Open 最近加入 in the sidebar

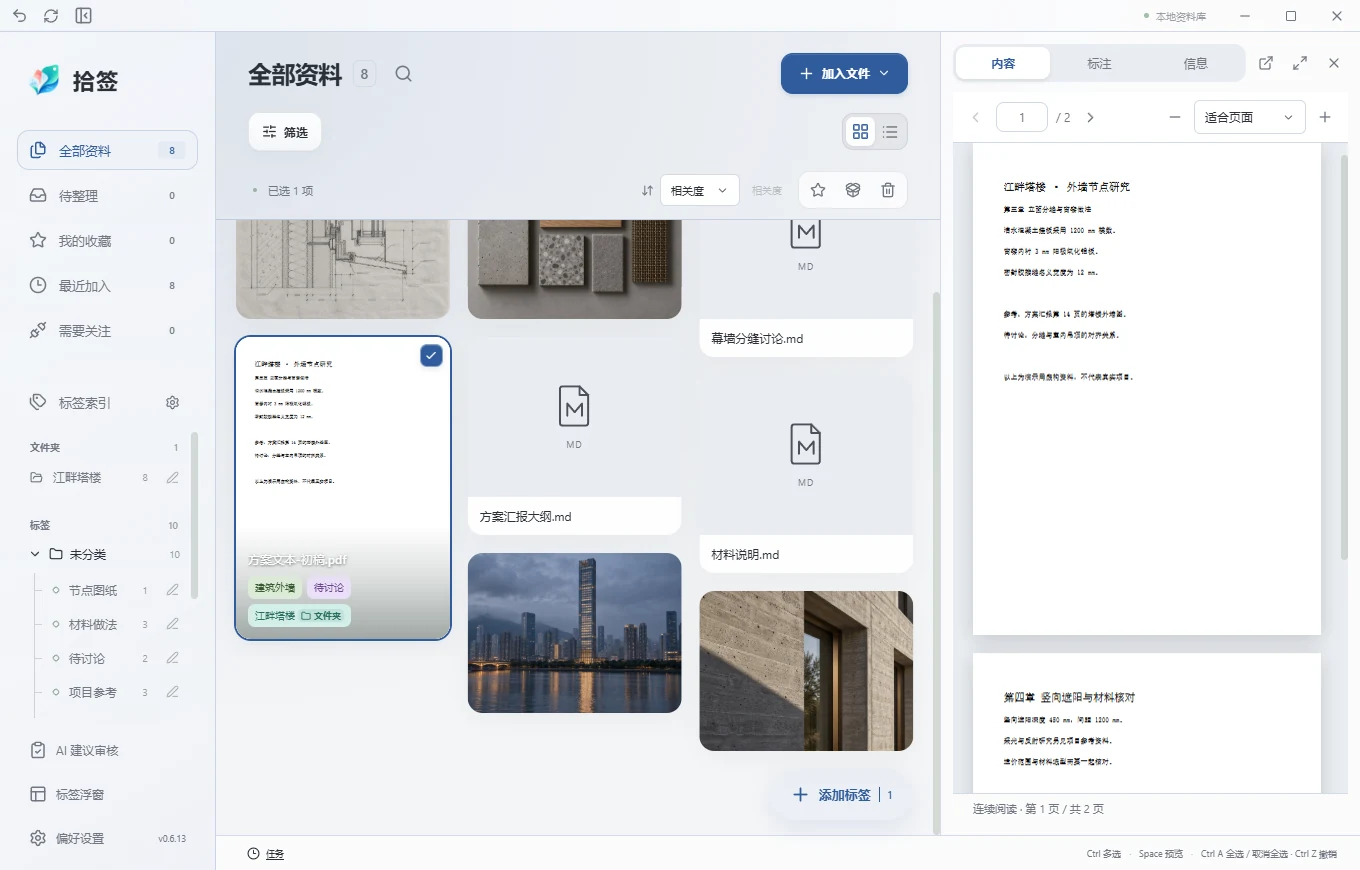click(x=107, y=286)
